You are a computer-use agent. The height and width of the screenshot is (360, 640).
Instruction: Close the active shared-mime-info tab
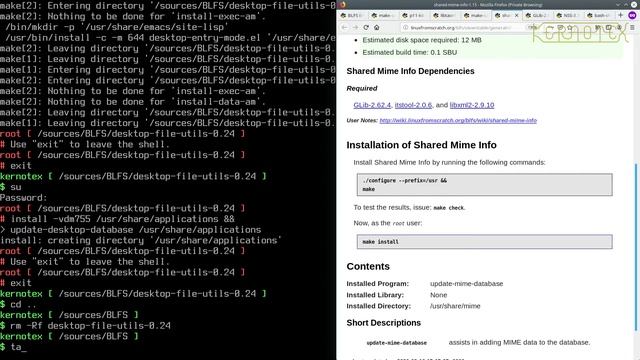[517, 15]
